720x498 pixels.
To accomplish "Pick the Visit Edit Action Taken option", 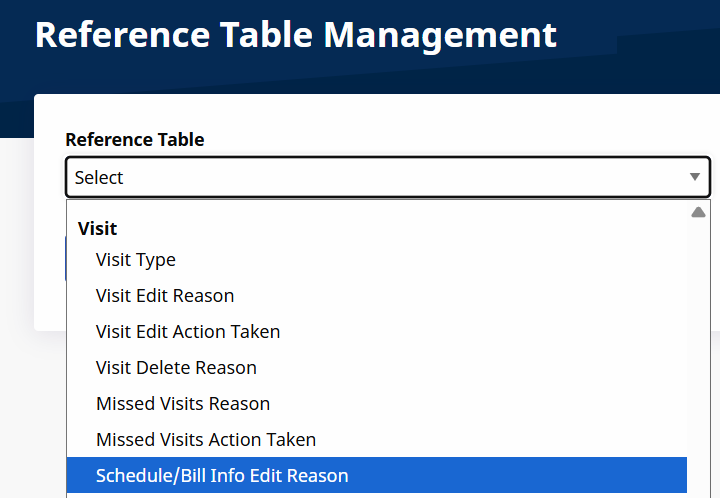I will [x=188, y=332].
